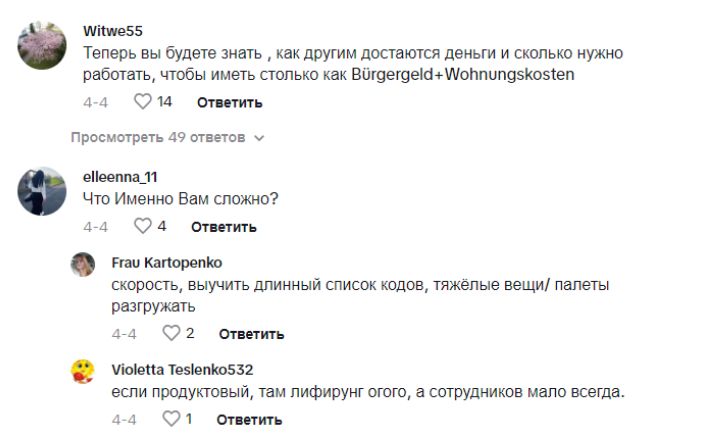The image size is (705, 447).
Task: Click 'Ответить' under Frau Kartopenko's reply
Action: (251, 334)
